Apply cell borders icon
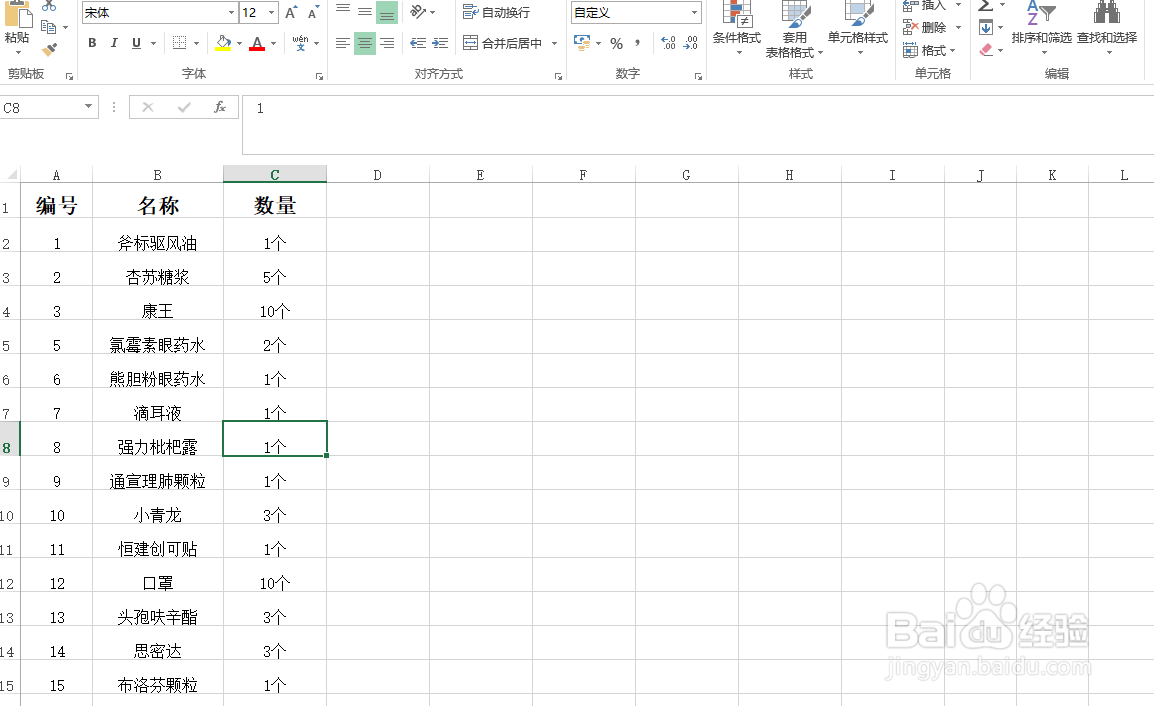The height and width of the screenshot is (706, 1154). (180, 43)
